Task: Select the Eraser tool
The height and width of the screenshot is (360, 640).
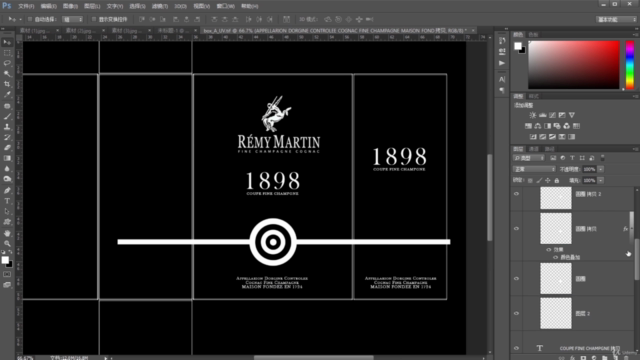Action: pos(7,148)
